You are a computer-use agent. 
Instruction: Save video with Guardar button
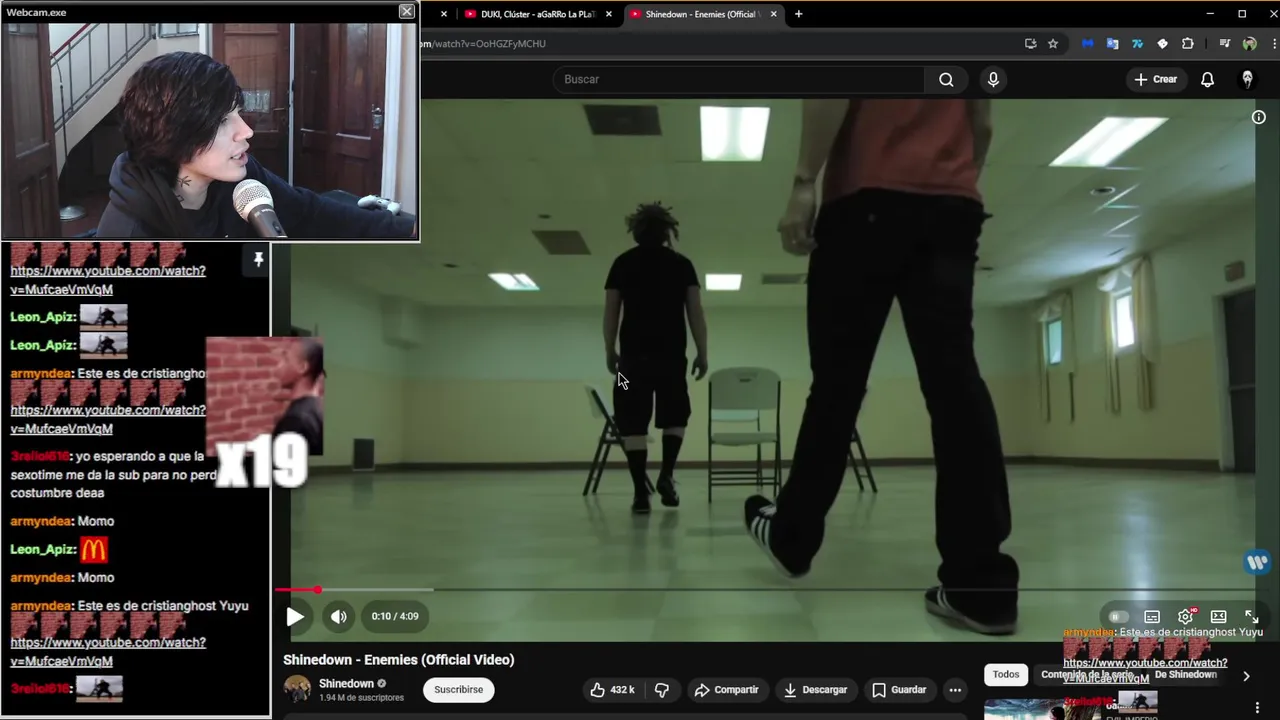pos(899,690)
